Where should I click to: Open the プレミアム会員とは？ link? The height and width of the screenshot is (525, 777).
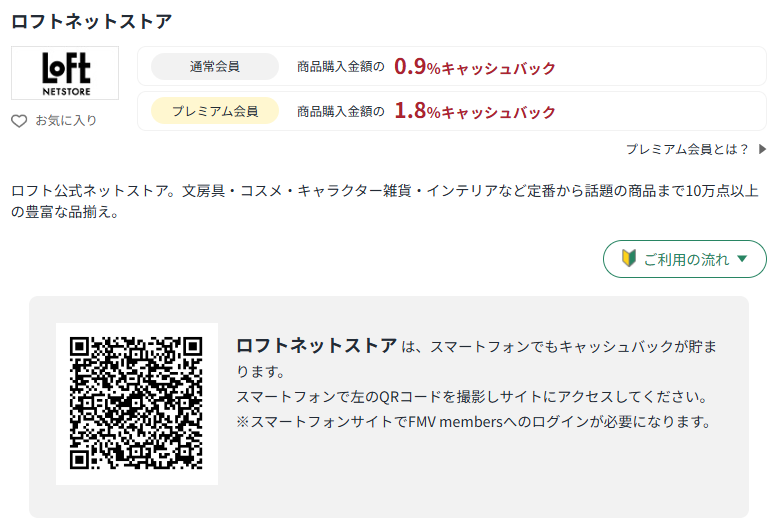click(687, 149)
